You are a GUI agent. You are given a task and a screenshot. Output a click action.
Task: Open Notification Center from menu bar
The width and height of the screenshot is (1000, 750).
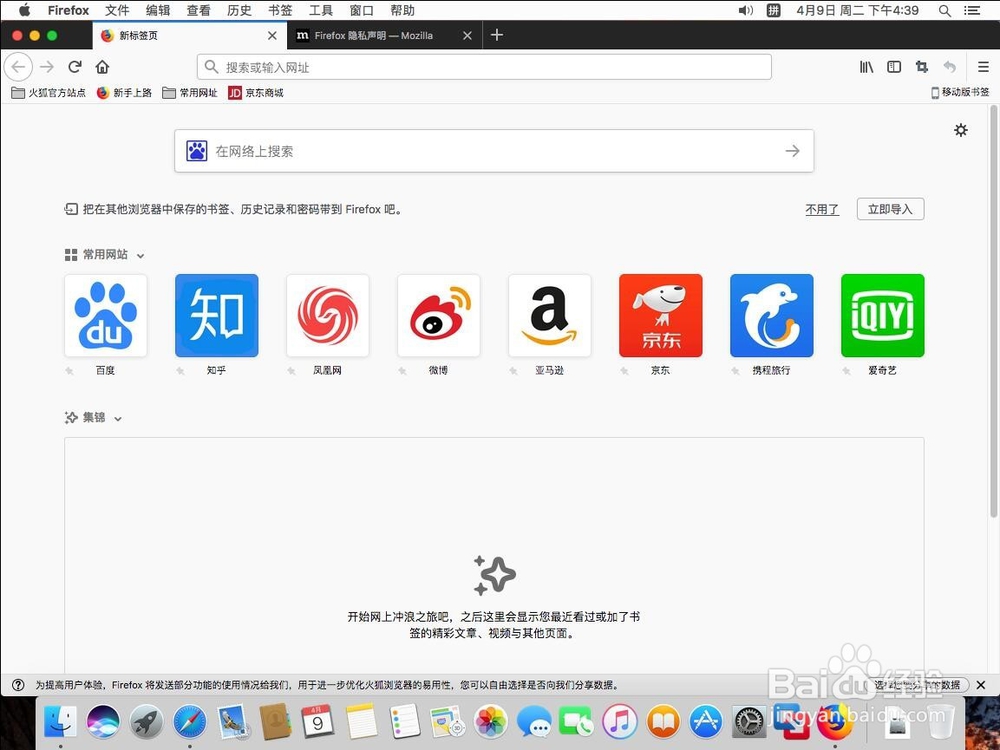[x=972, y=10]
